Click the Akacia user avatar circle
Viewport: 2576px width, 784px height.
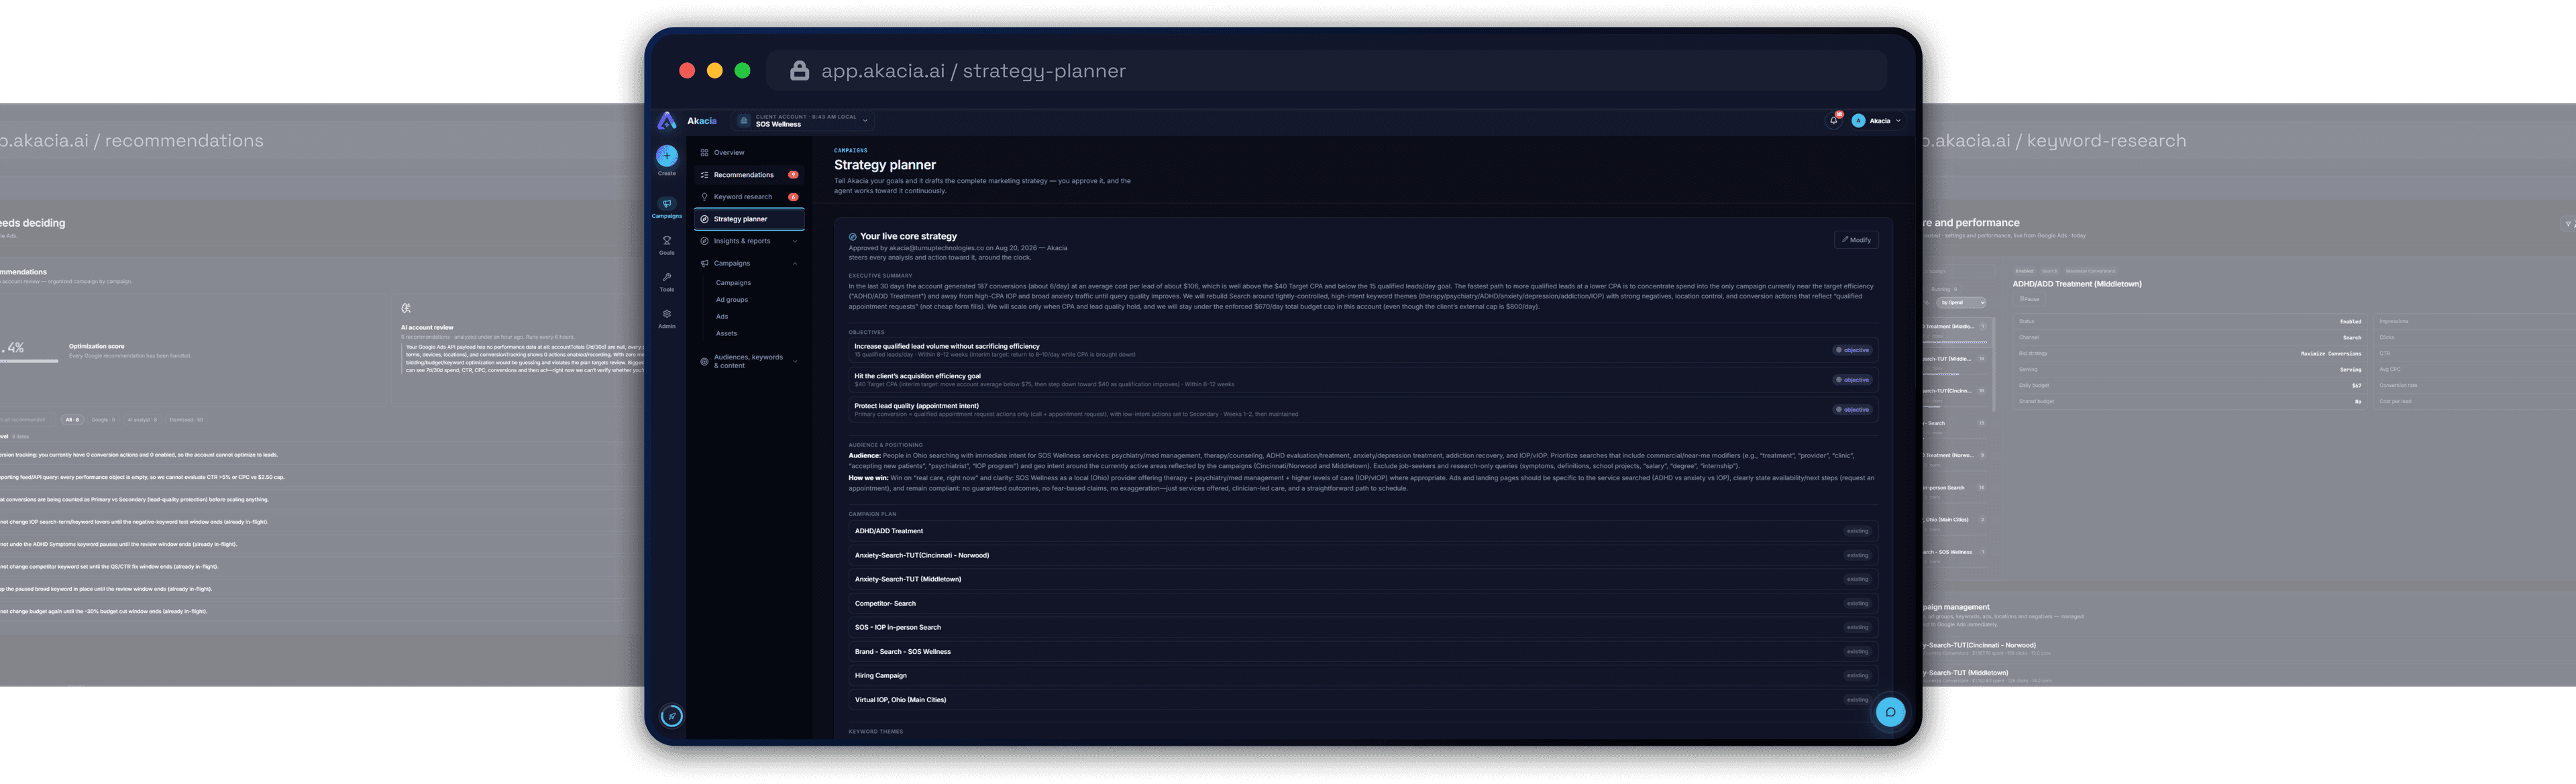point(1858,121)
